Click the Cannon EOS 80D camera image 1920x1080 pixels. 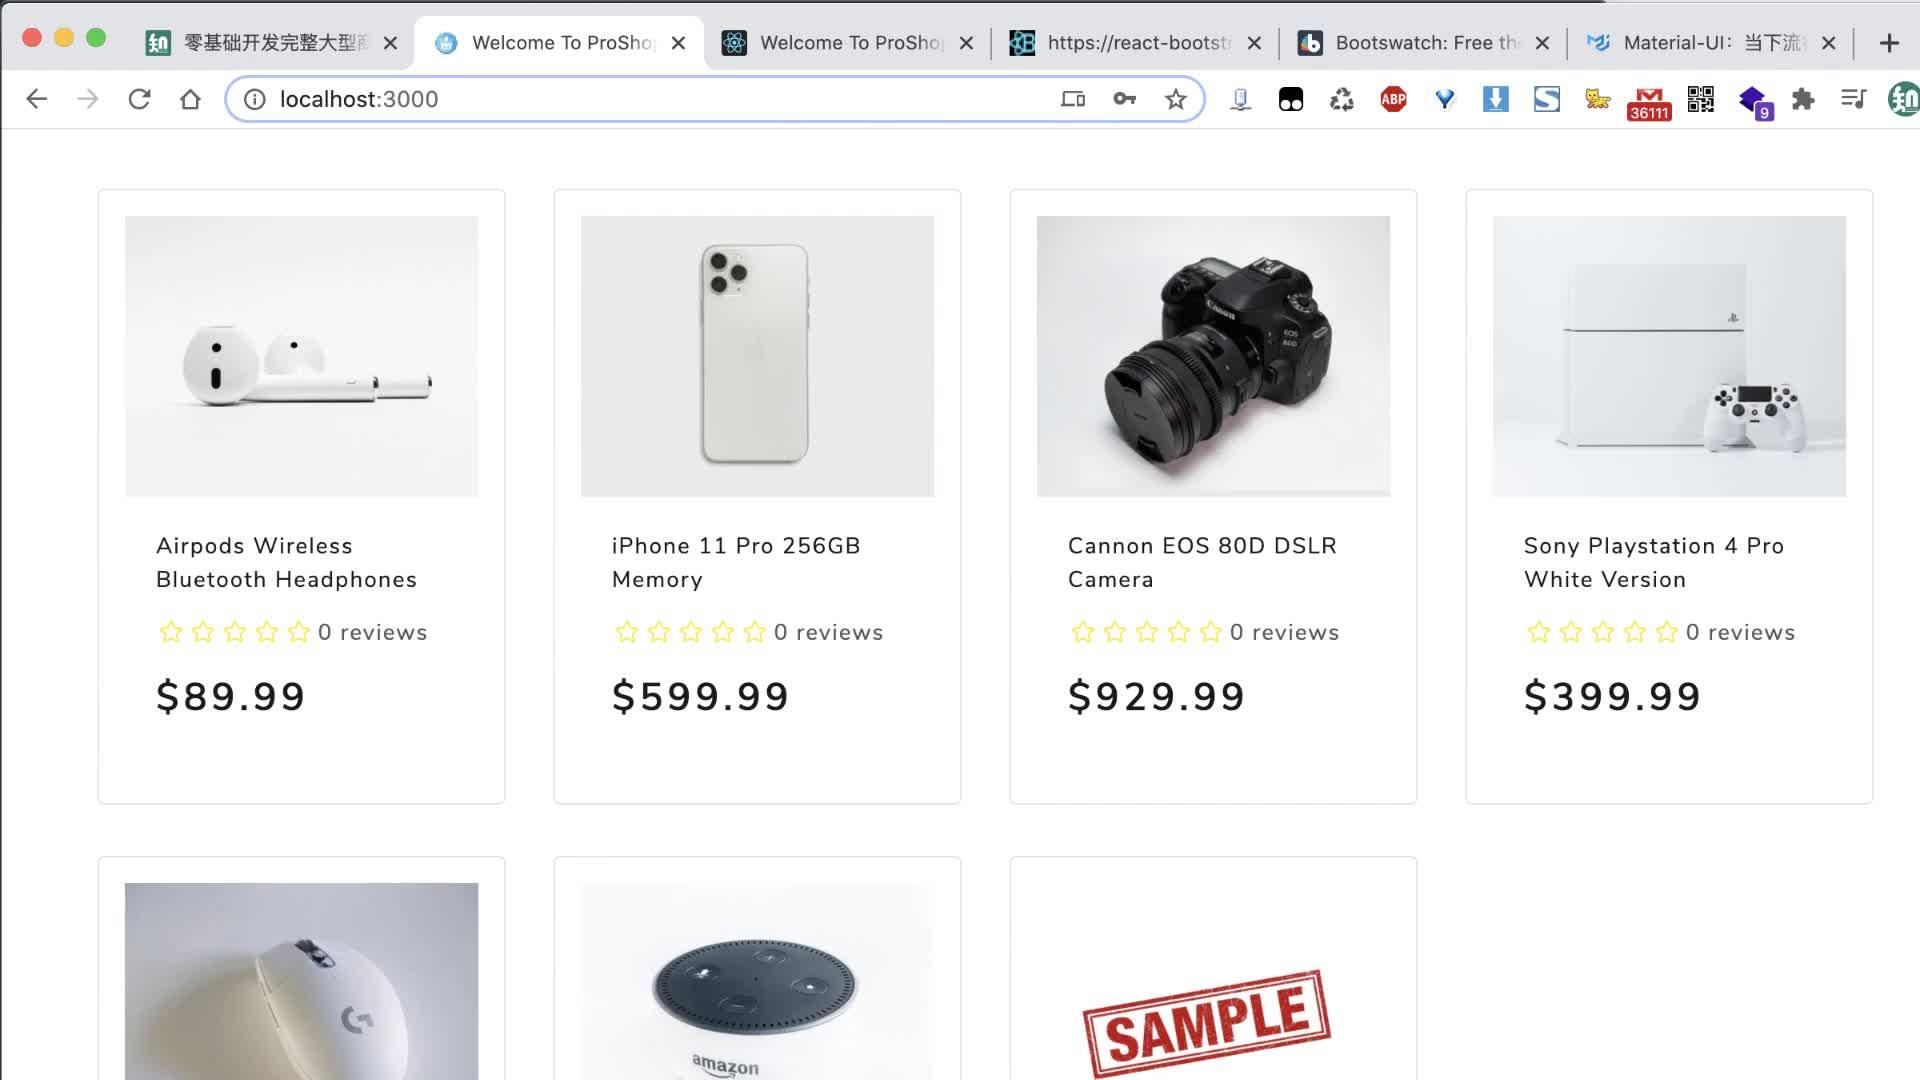pos(1213,356)
